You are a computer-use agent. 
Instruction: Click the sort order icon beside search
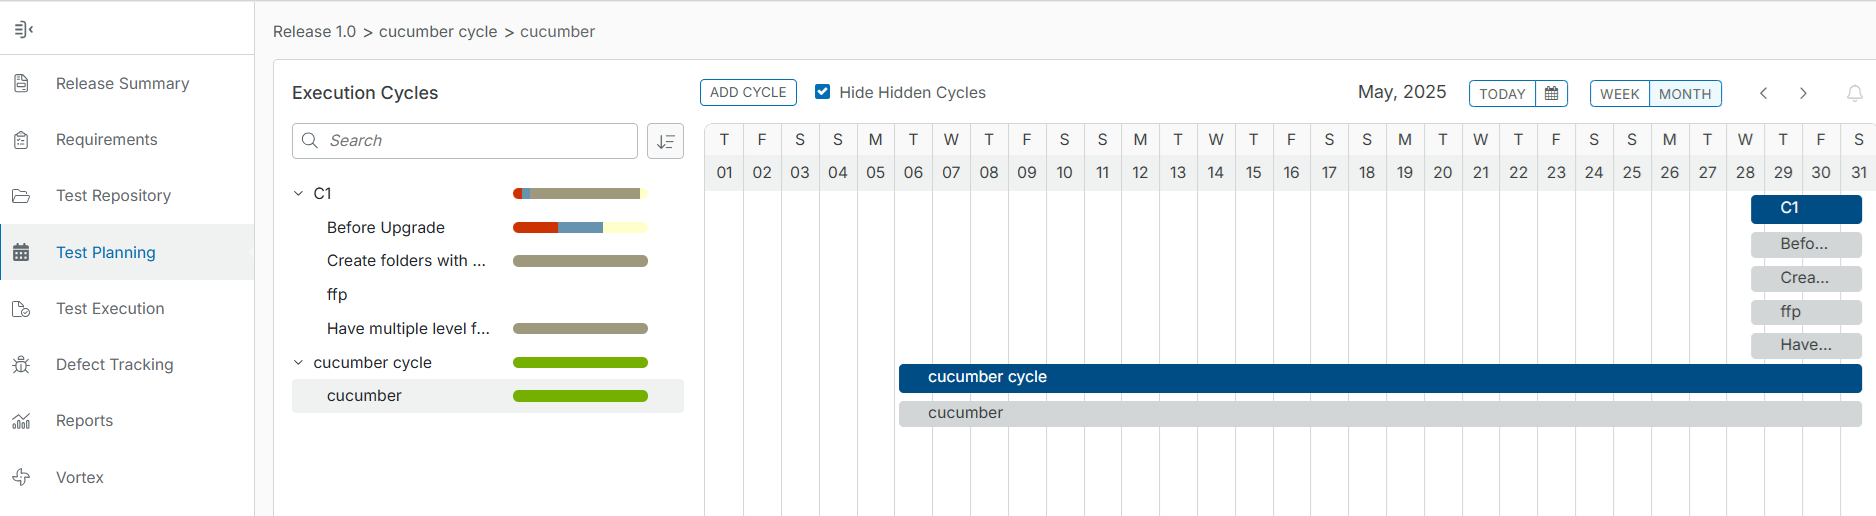click(x=665, y=141)
